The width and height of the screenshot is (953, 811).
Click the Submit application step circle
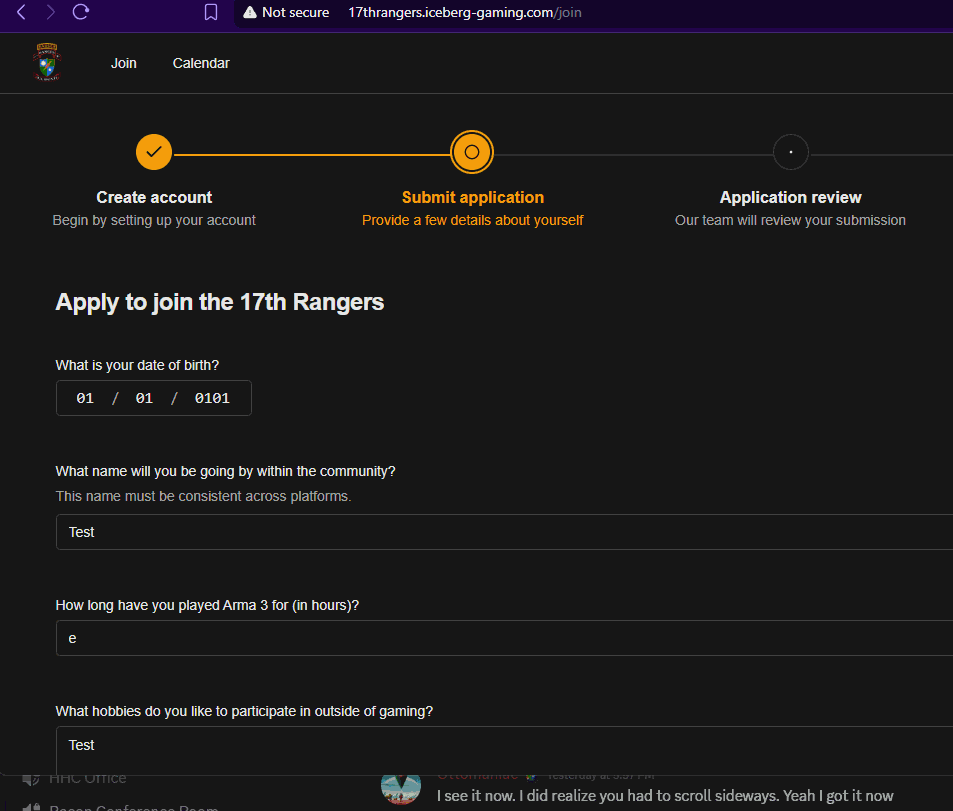tap(472, 152)
